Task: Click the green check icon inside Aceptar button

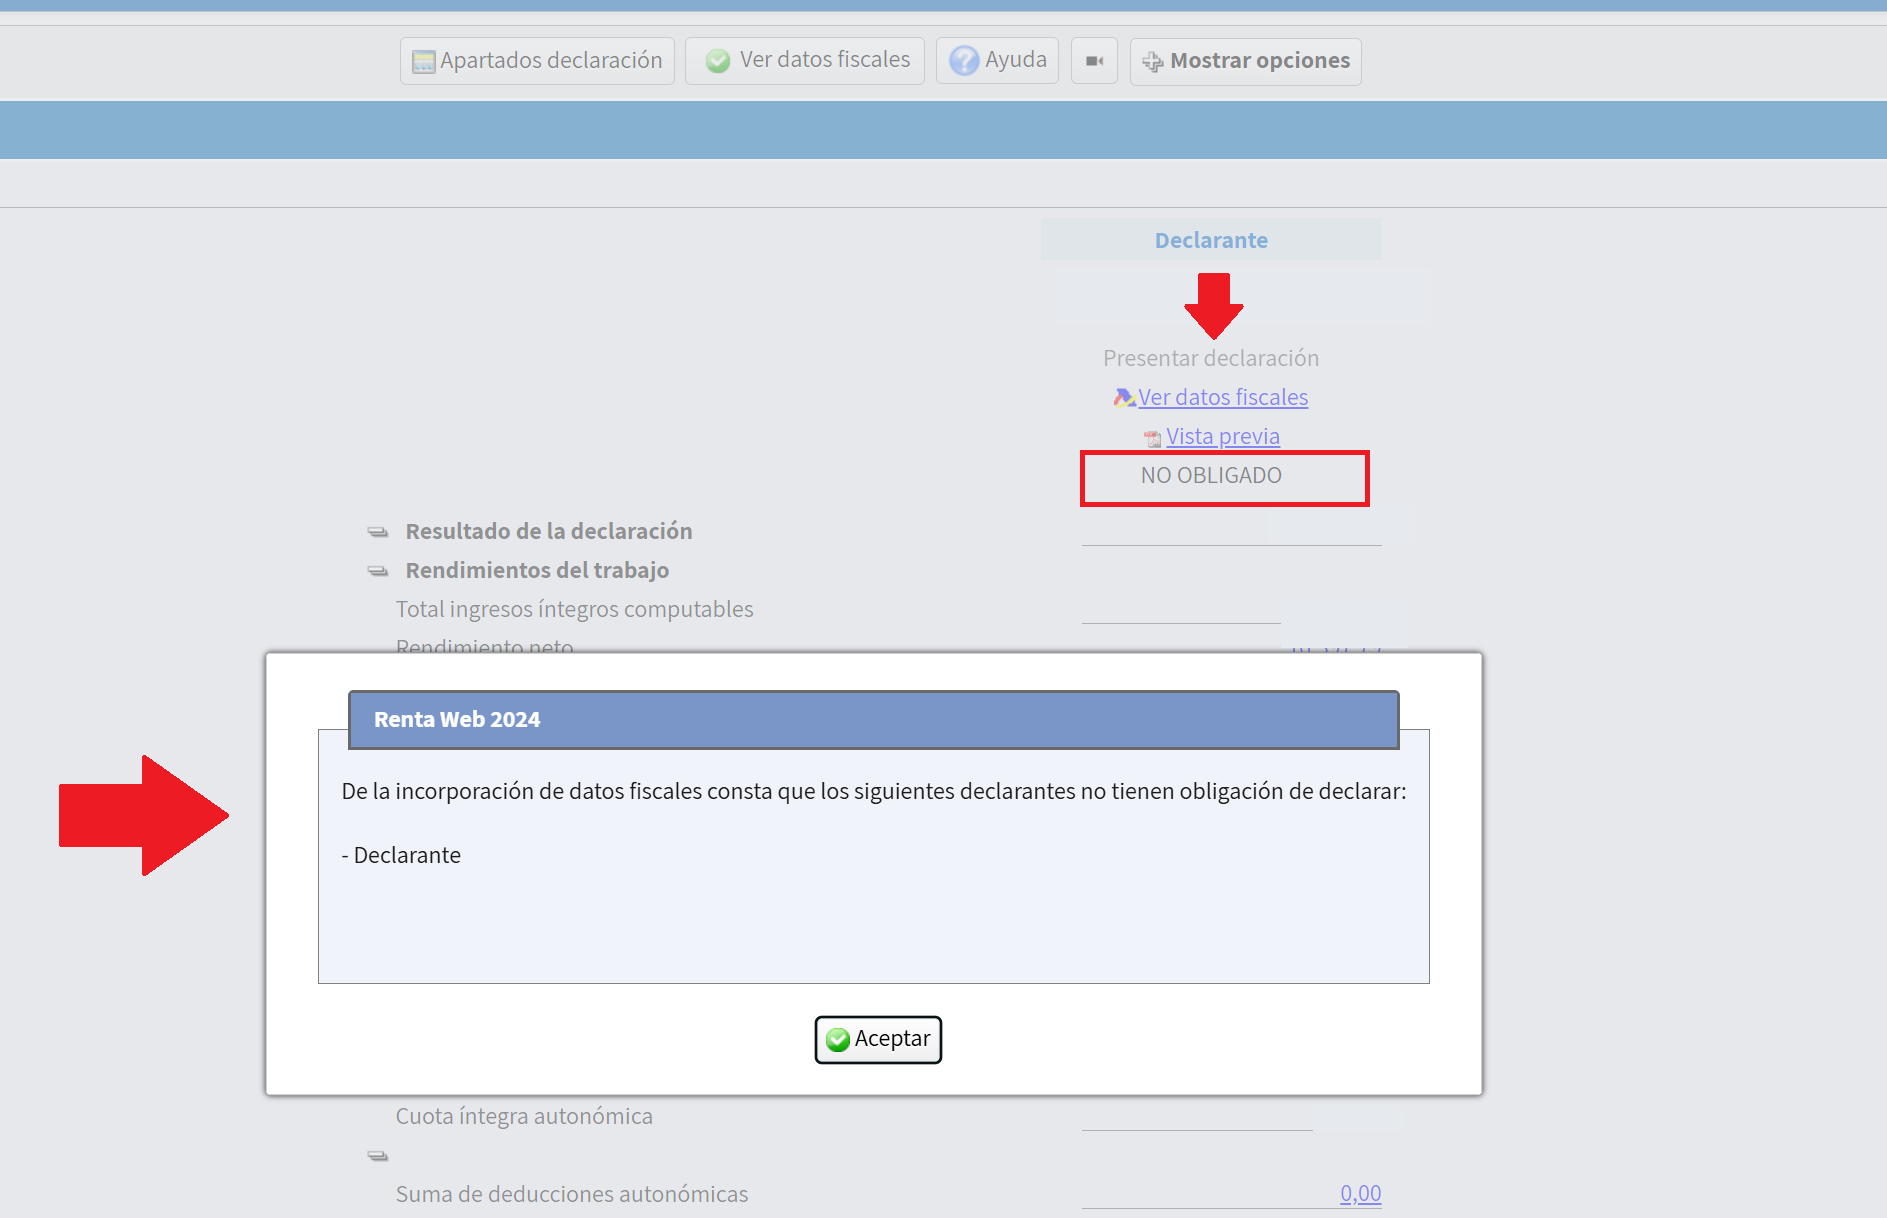Action: [837, 1039]
